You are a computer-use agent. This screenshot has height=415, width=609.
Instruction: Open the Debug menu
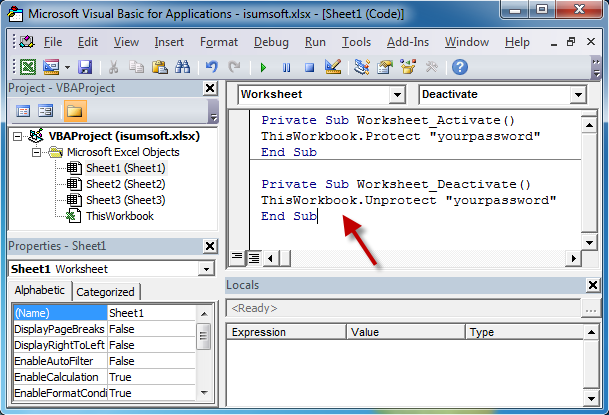271,42
